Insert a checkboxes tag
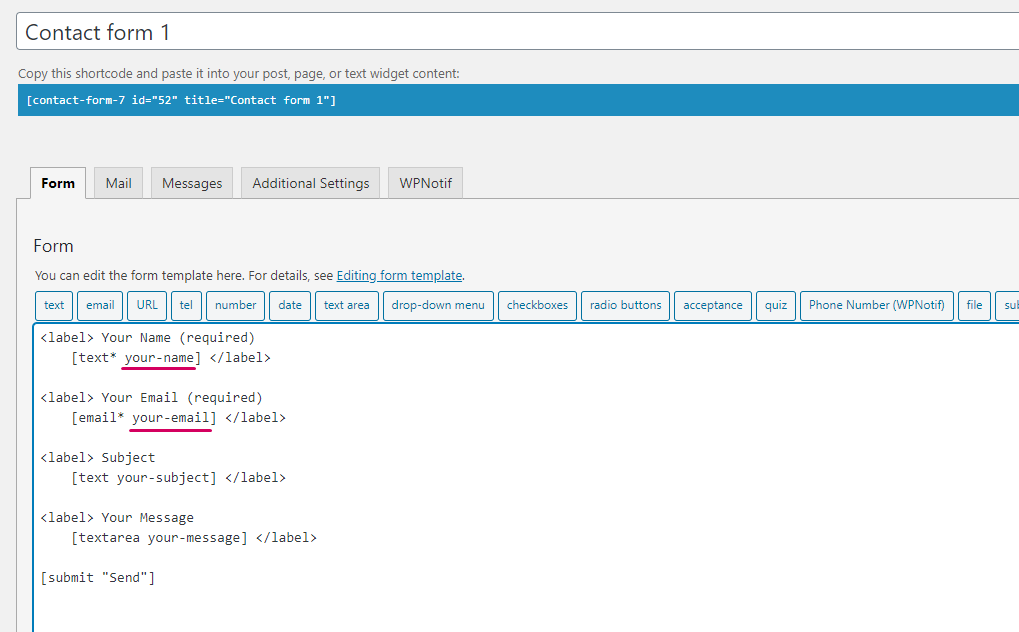The image size is (1019, 632). (x=537, y=305)
